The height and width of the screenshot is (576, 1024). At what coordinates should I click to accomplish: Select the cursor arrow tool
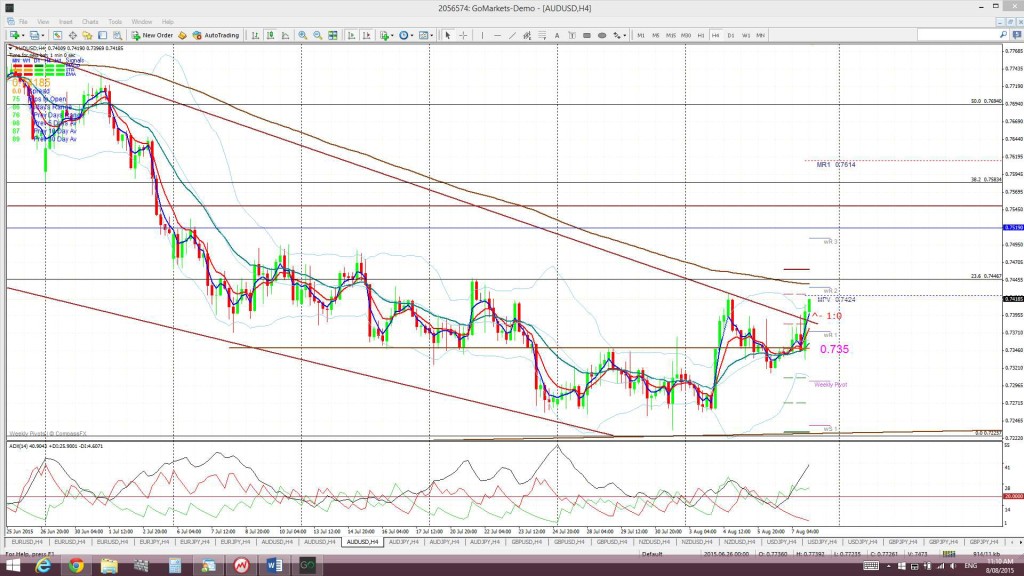448,35
